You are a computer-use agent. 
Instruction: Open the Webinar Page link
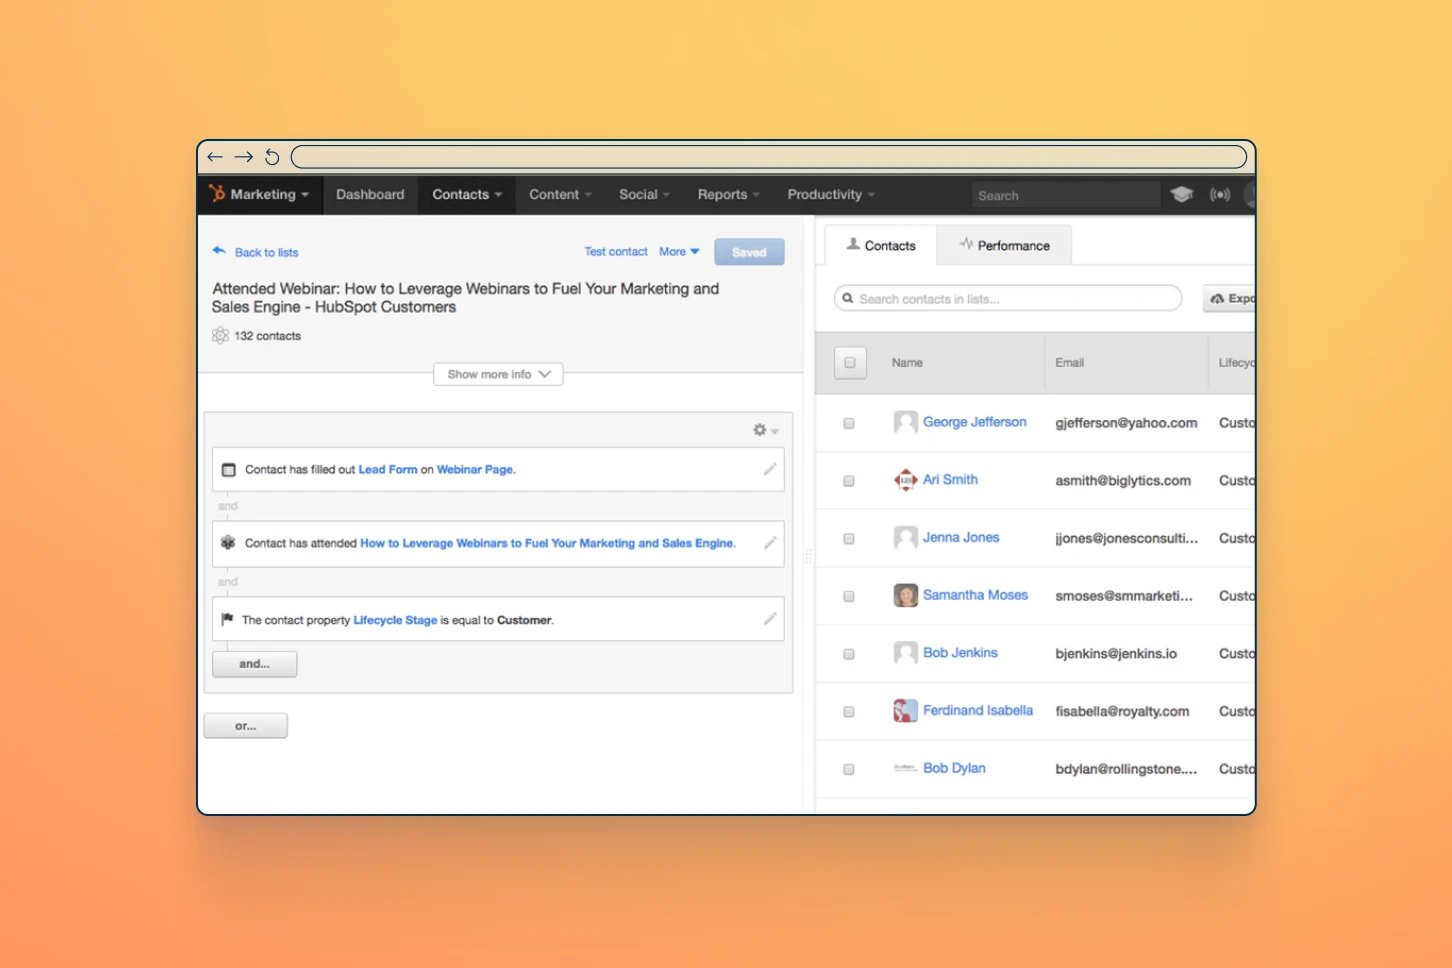click(x=476, y=469)
